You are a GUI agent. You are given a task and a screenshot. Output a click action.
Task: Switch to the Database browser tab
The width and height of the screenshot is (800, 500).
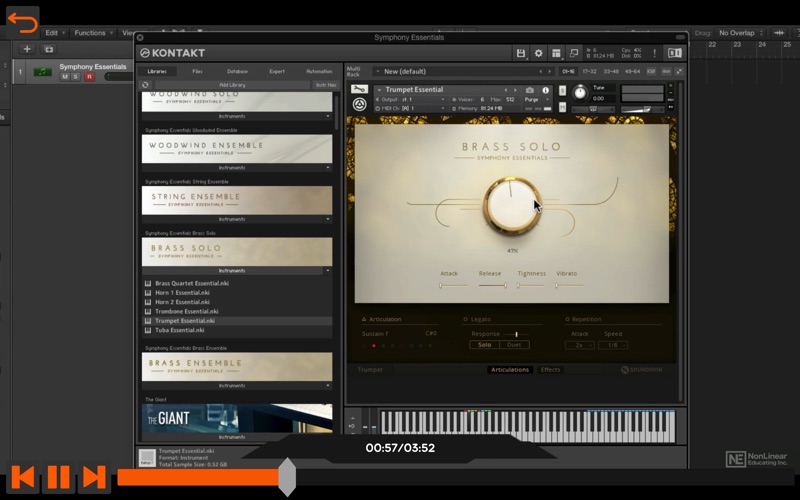pos(237,71)
